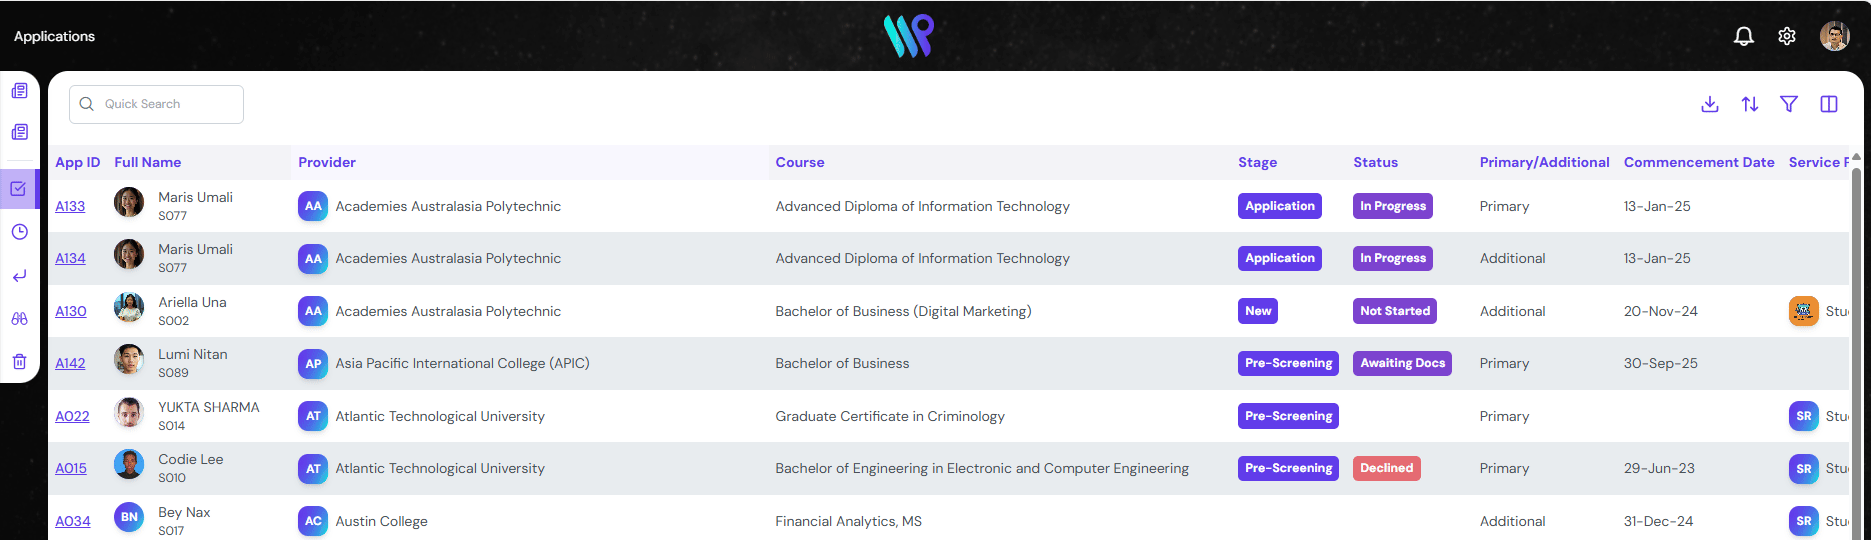Screen dimensions: 1871x540
Task: Click the return arrow sidebar icon
Action: click(x=19, y=276)
